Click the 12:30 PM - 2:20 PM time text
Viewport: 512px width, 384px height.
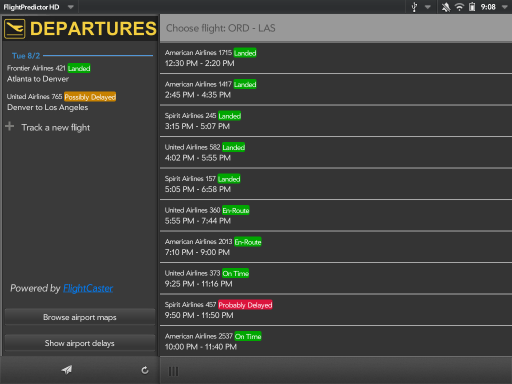point(199,63)
